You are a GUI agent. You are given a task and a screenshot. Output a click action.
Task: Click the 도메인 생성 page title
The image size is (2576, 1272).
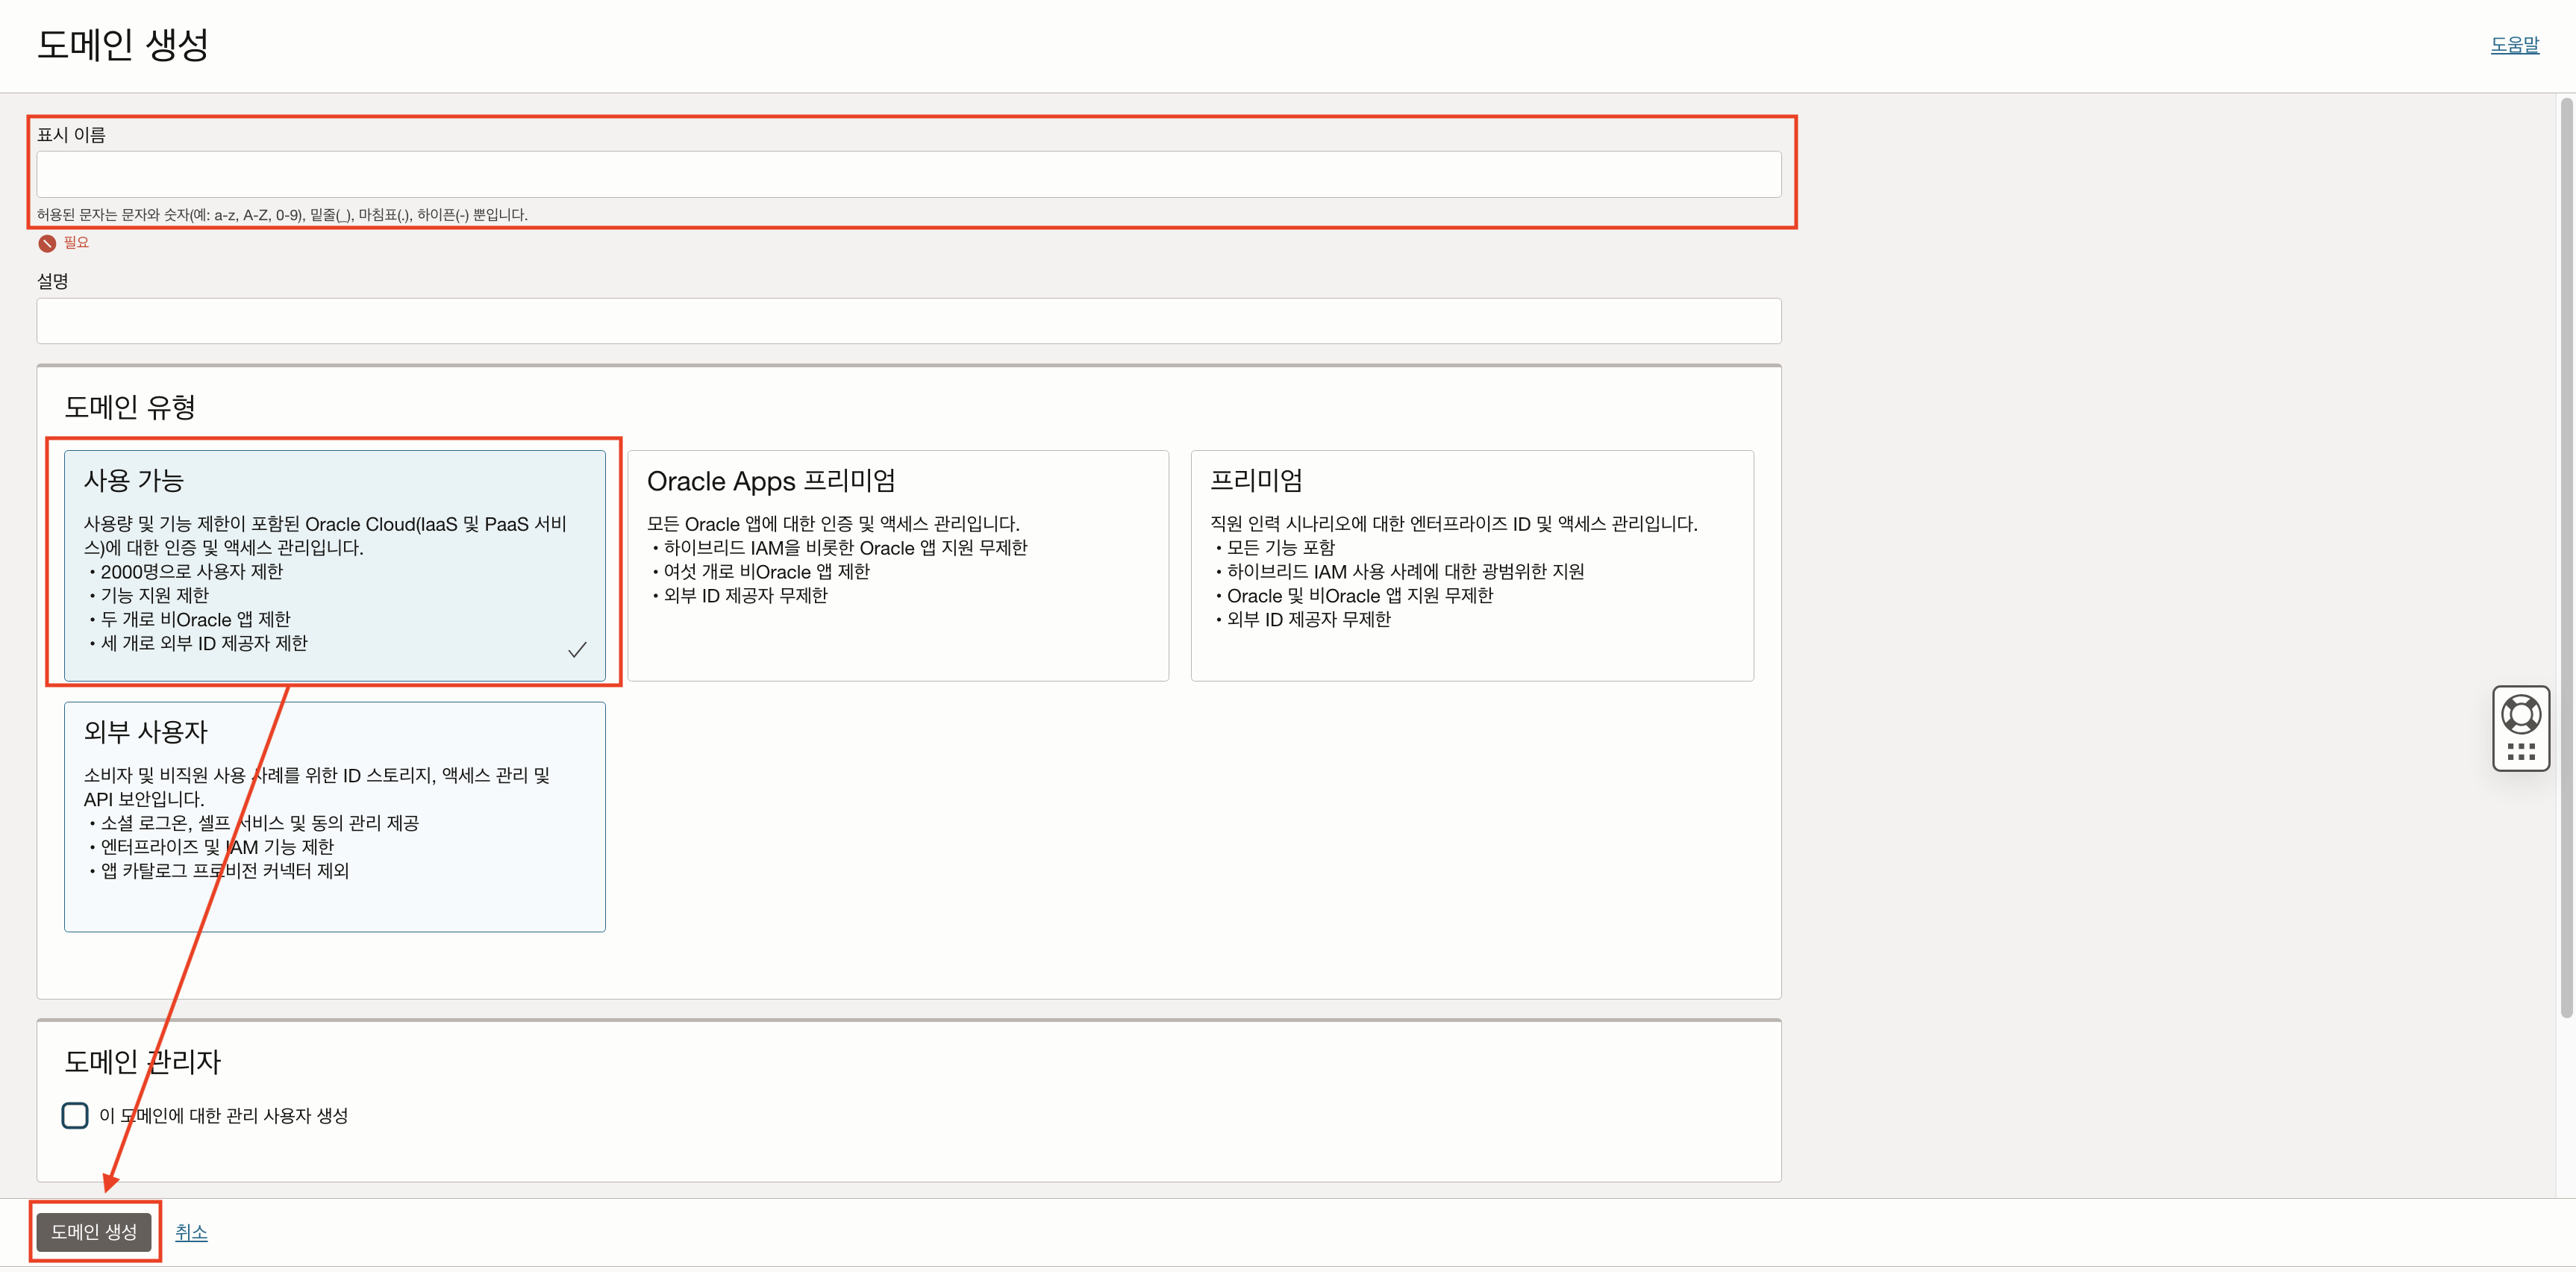pos(122,45)
